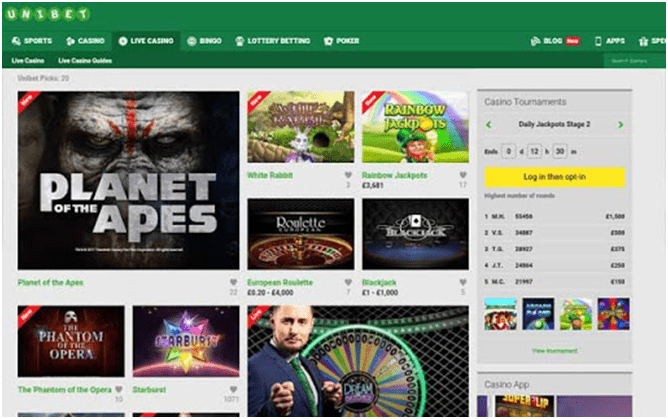Open Starburst game thumbnail
This screenshot has width=668, height=419.
tap(186, 341)
